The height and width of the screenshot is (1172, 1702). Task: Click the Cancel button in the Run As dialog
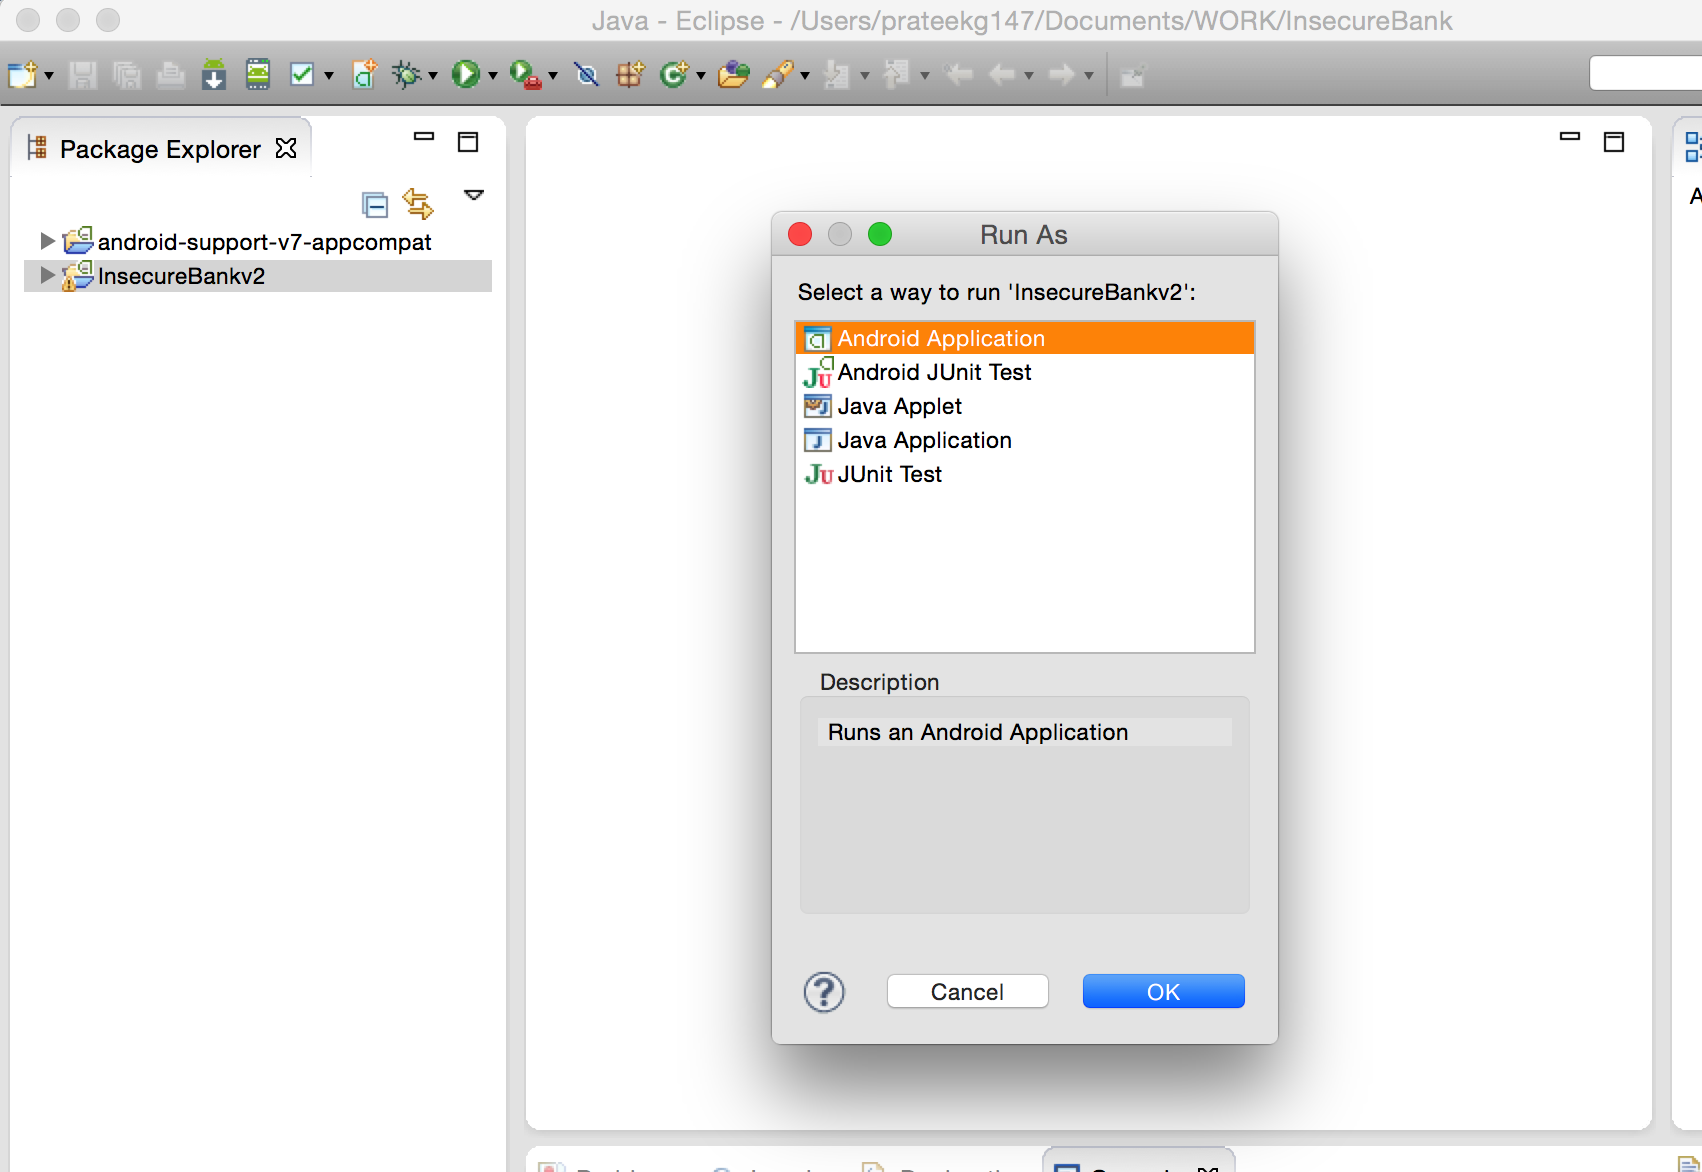pos(967,991)
